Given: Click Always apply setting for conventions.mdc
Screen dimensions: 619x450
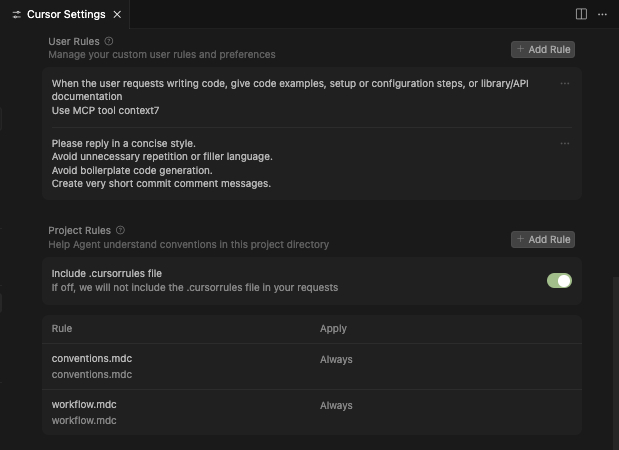Looking at the screenshot, I should [x=336, y=359].
